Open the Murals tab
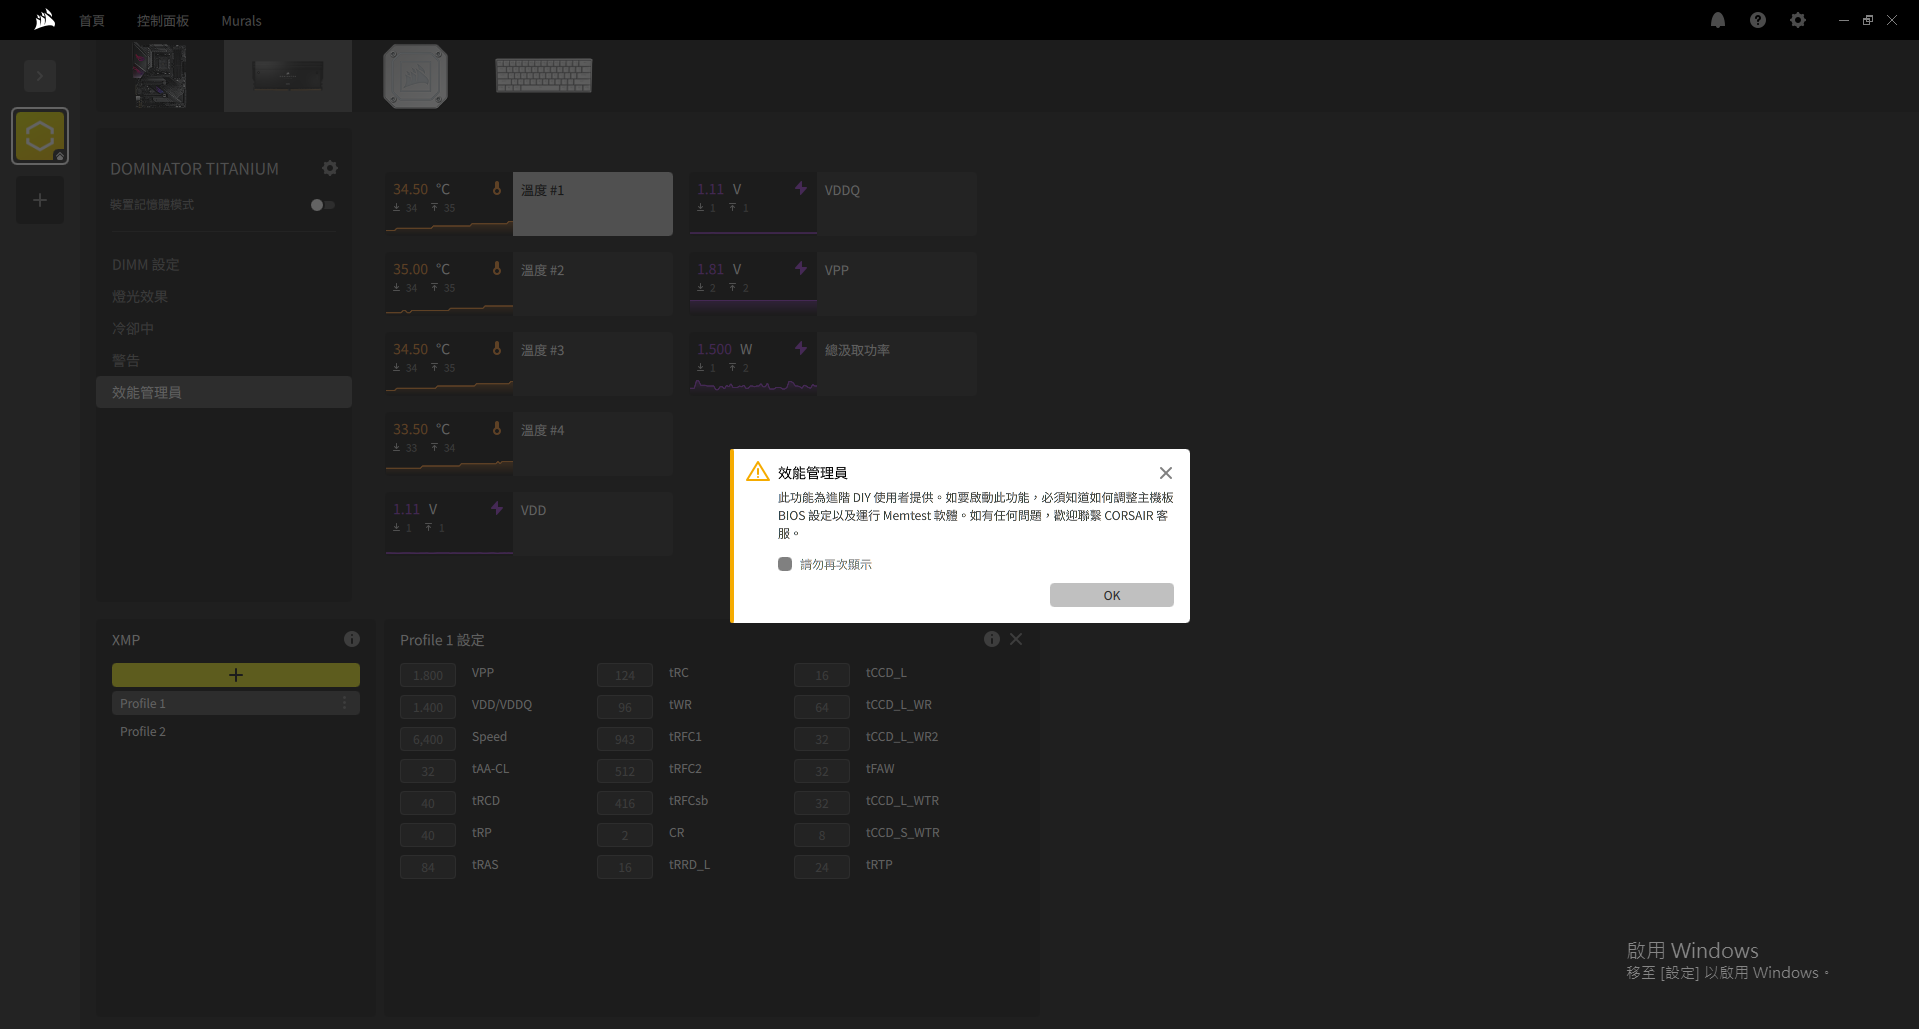 click(241, 21)
